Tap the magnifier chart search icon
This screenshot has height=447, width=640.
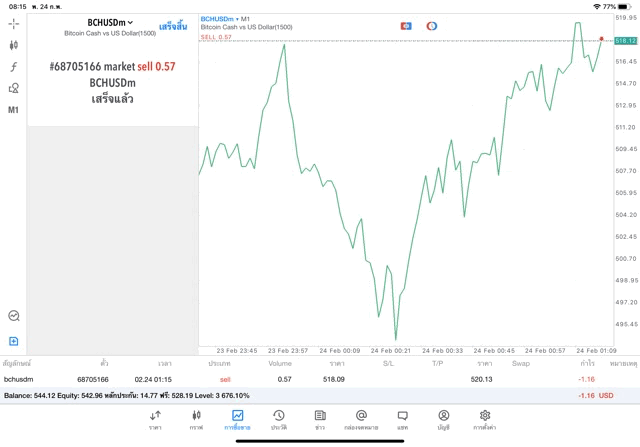click(x=14, y=315)
